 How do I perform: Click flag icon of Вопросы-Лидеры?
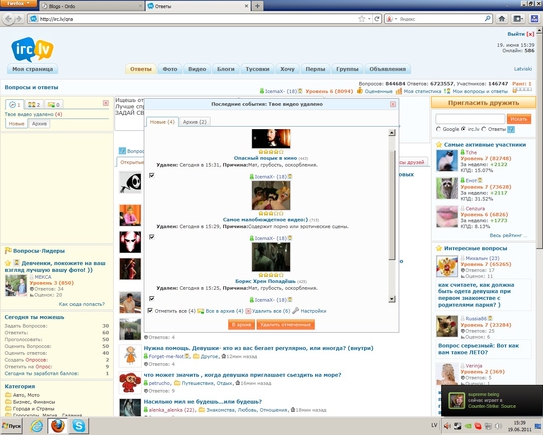8,250
